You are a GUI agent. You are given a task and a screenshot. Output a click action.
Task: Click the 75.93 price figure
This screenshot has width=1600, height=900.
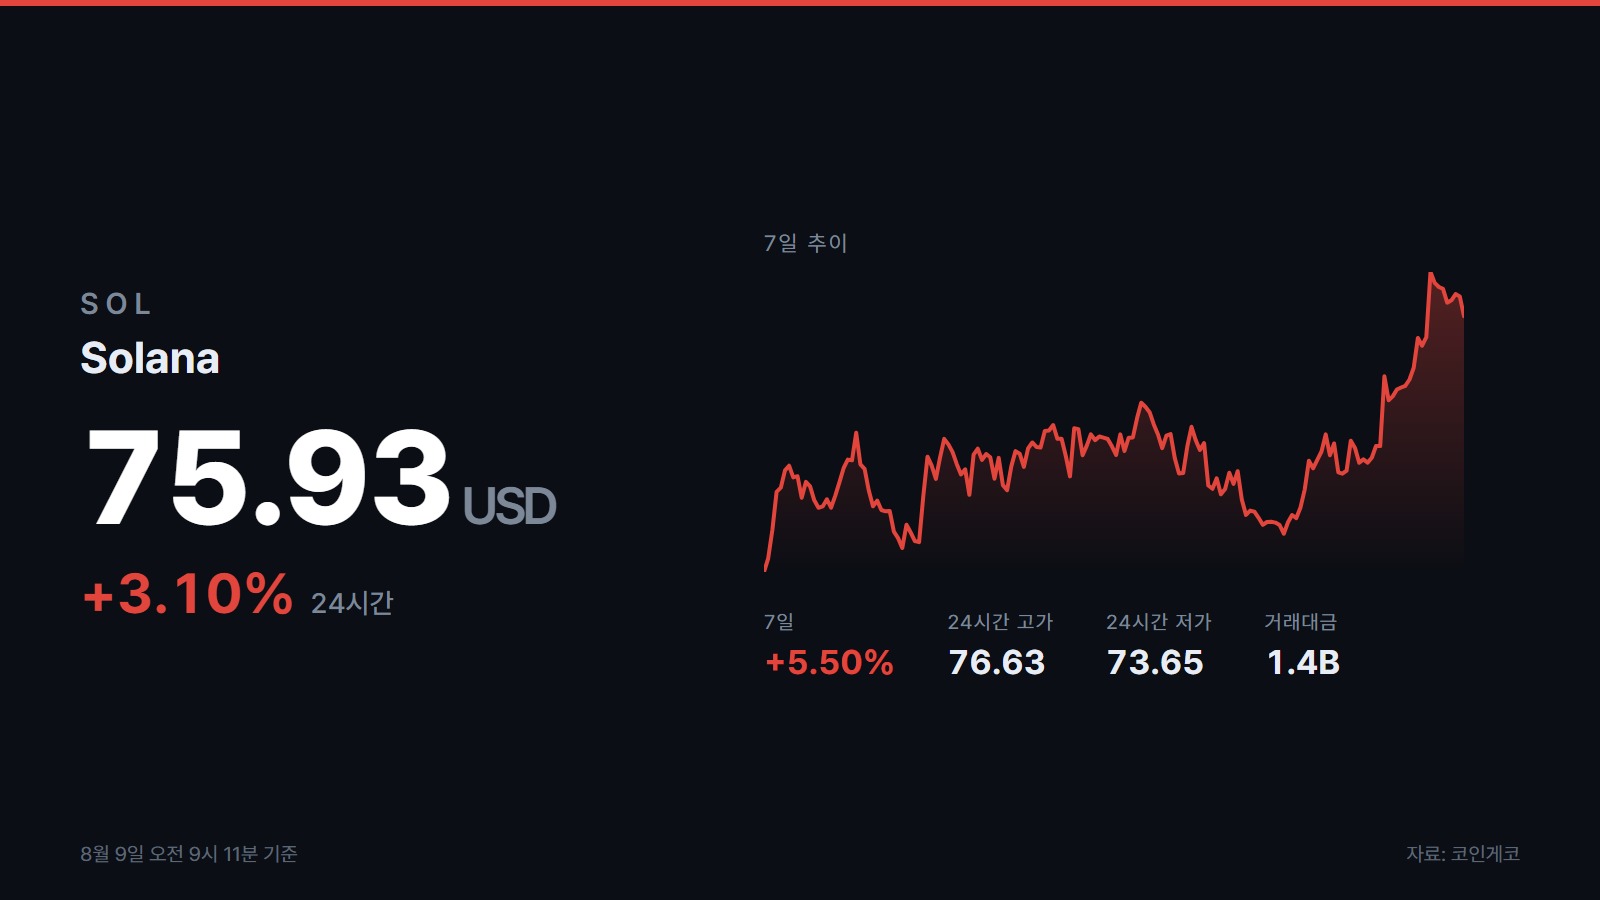pos(269,477)
